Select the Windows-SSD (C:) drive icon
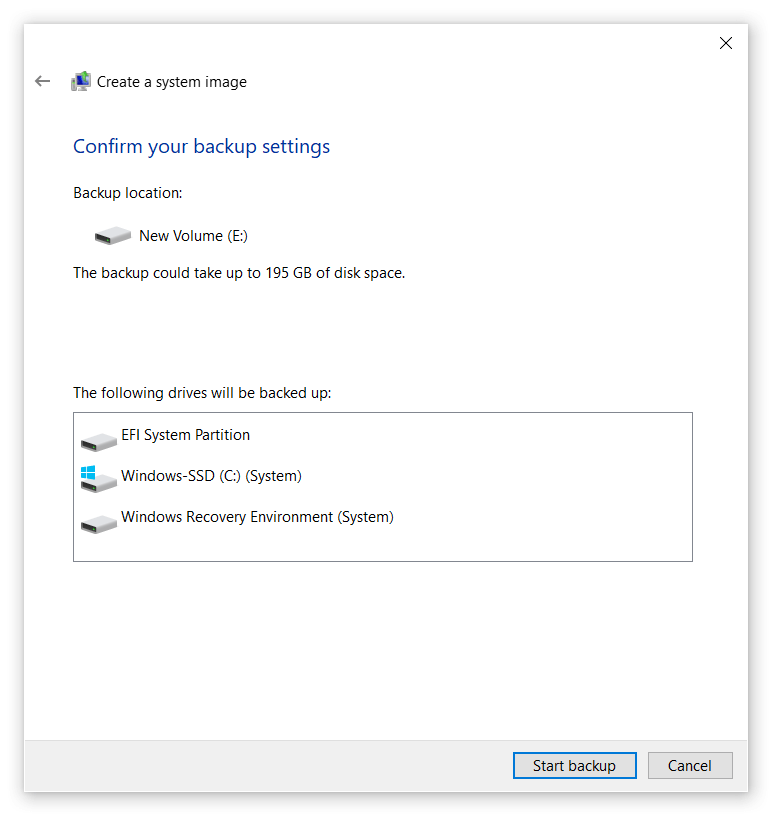 99,478
